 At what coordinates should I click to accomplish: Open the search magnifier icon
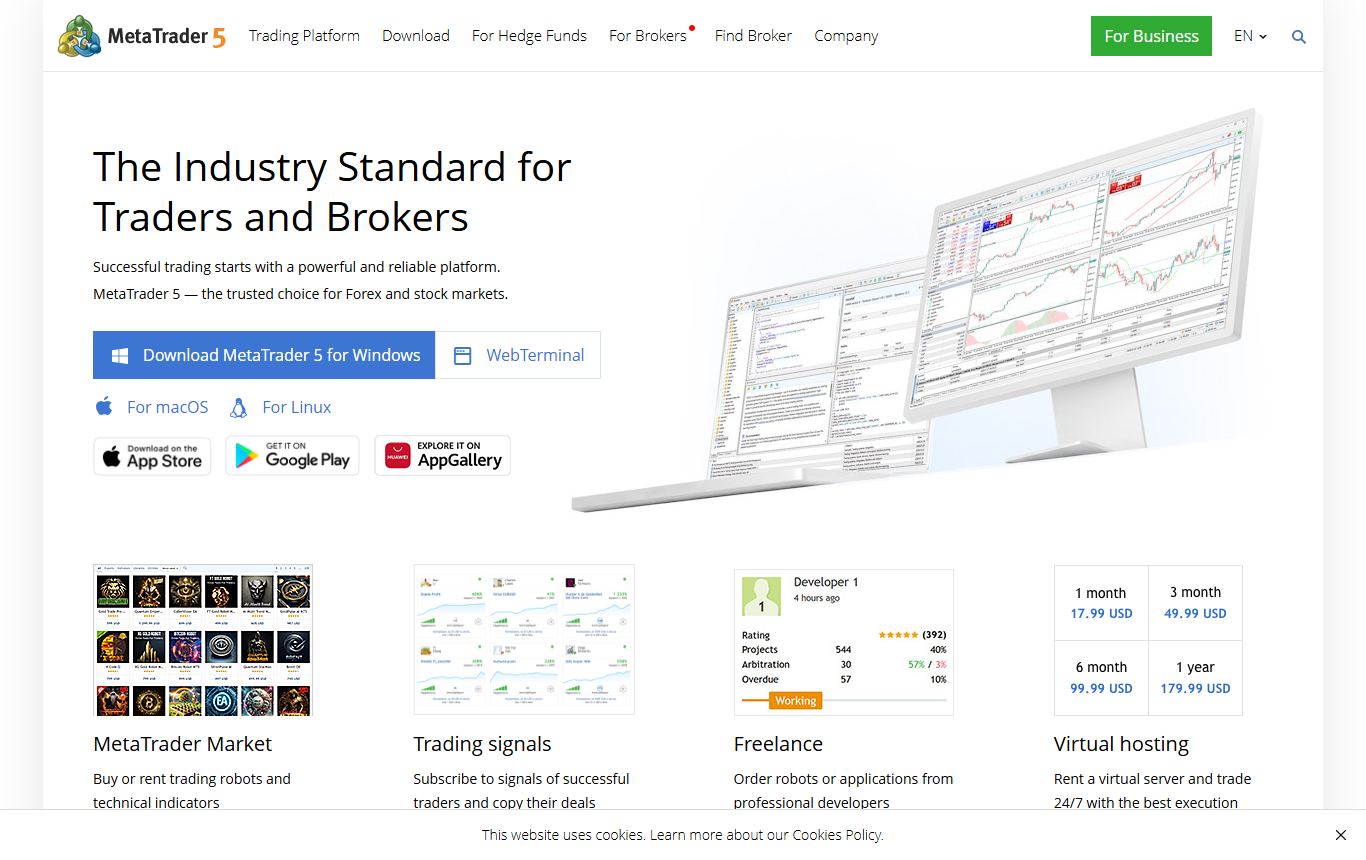tap(1299, 37)
